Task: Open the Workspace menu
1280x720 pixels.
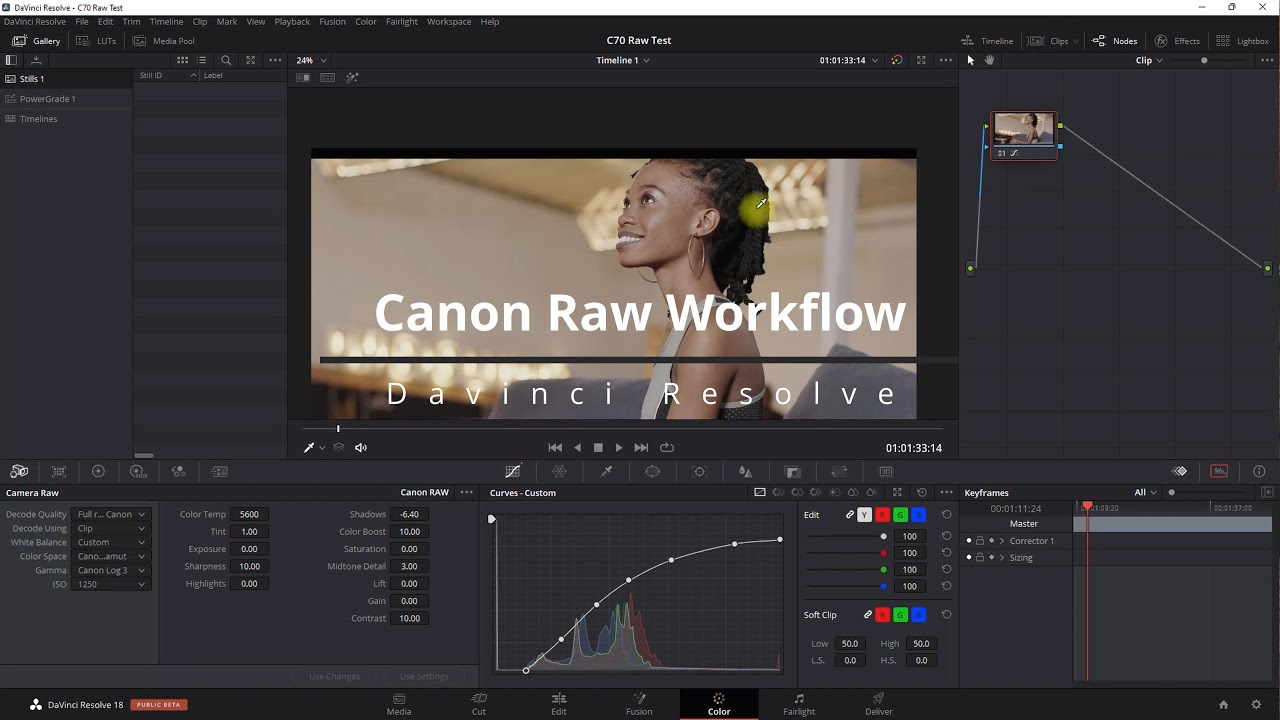Action: [449, 21]
